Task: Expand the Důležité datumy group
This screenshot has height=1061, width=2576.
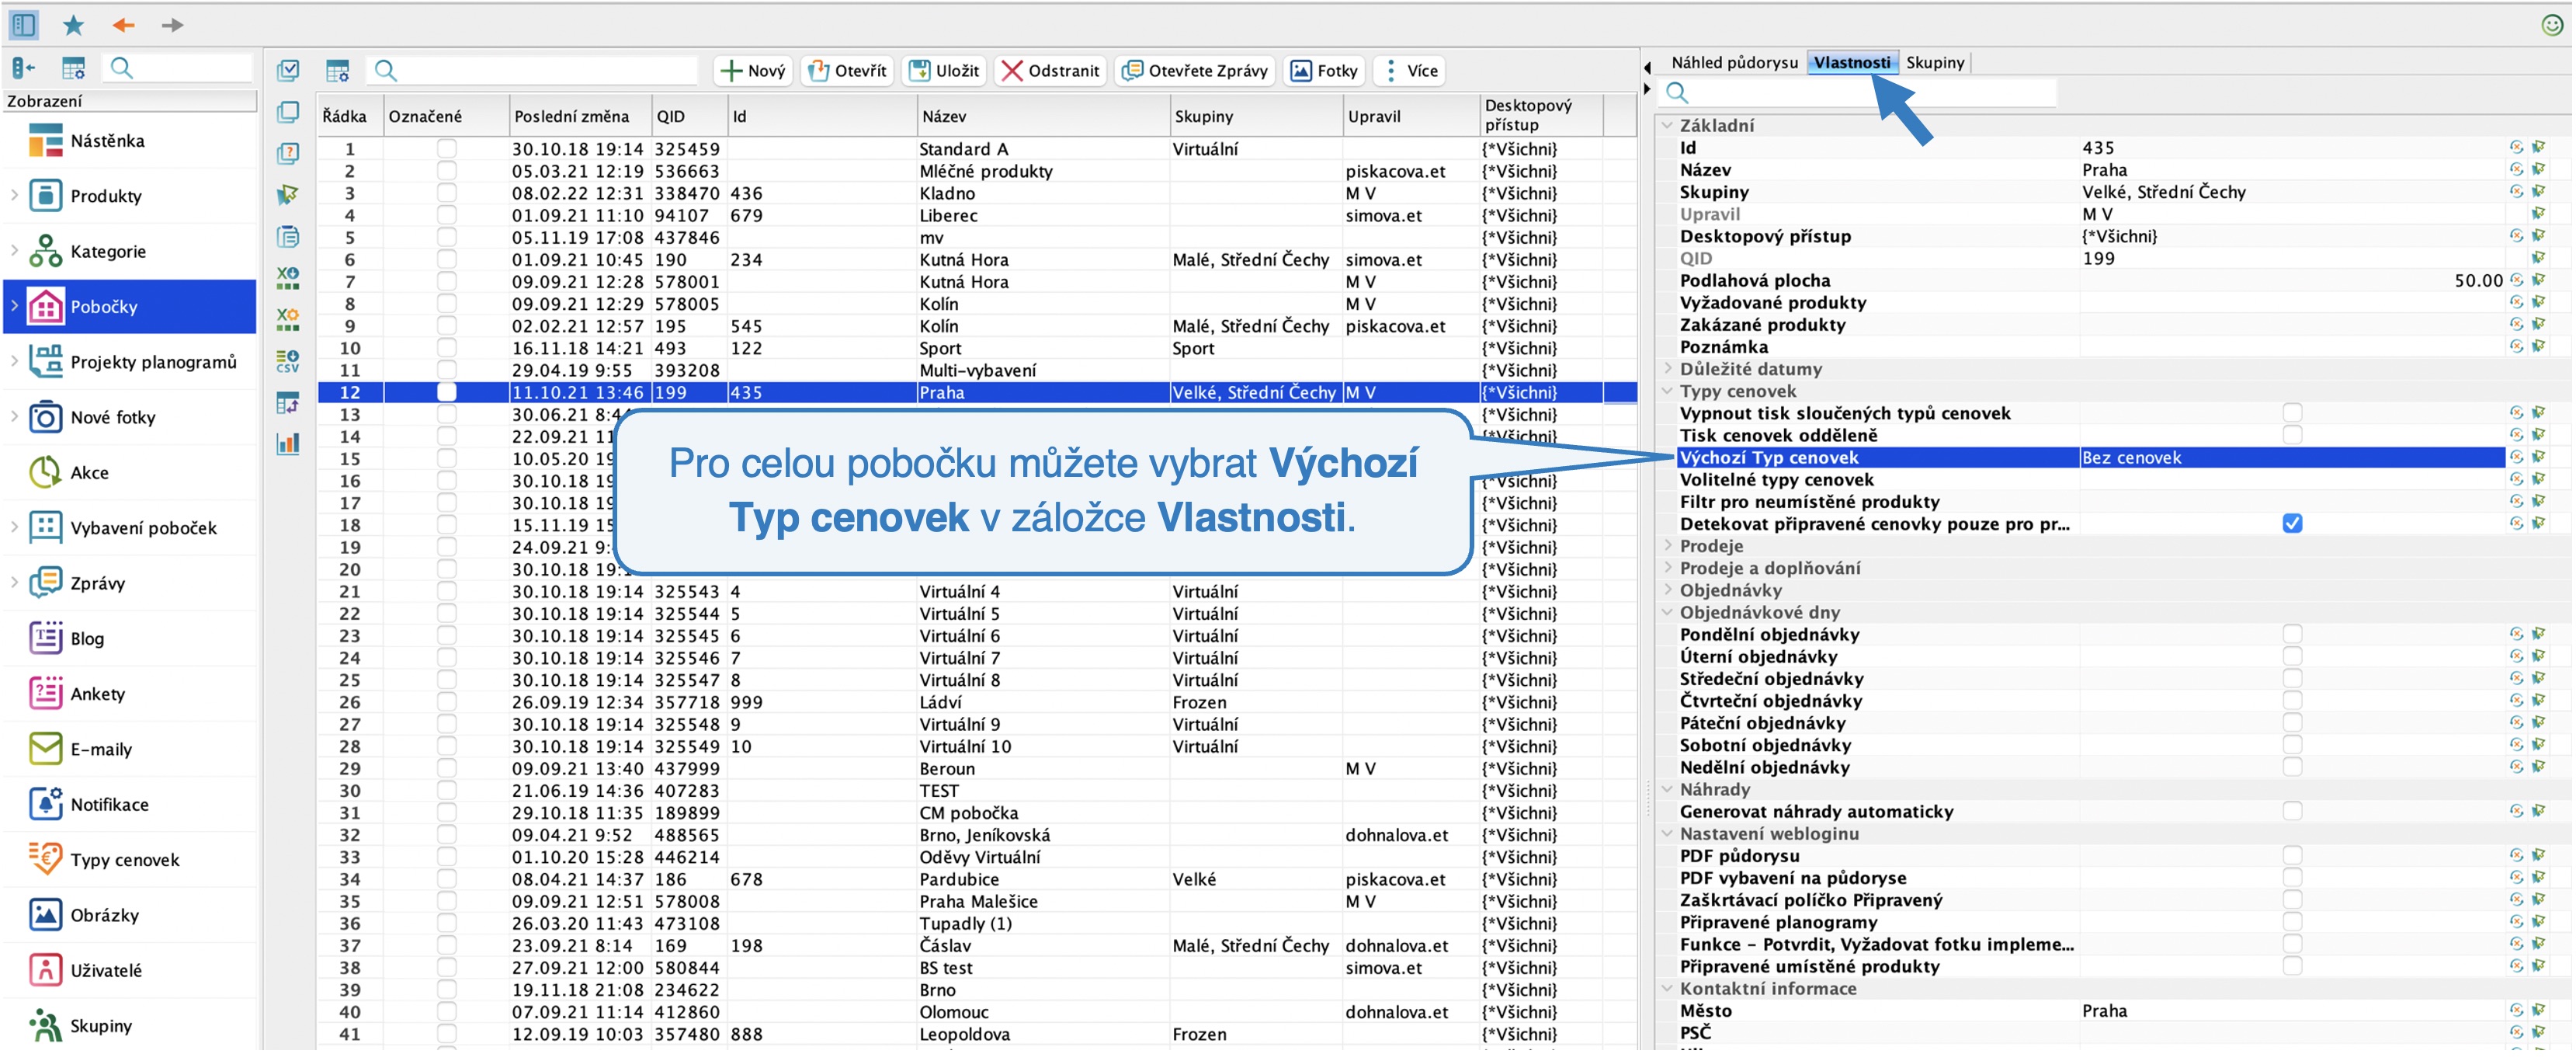Action: [1667, 369]
